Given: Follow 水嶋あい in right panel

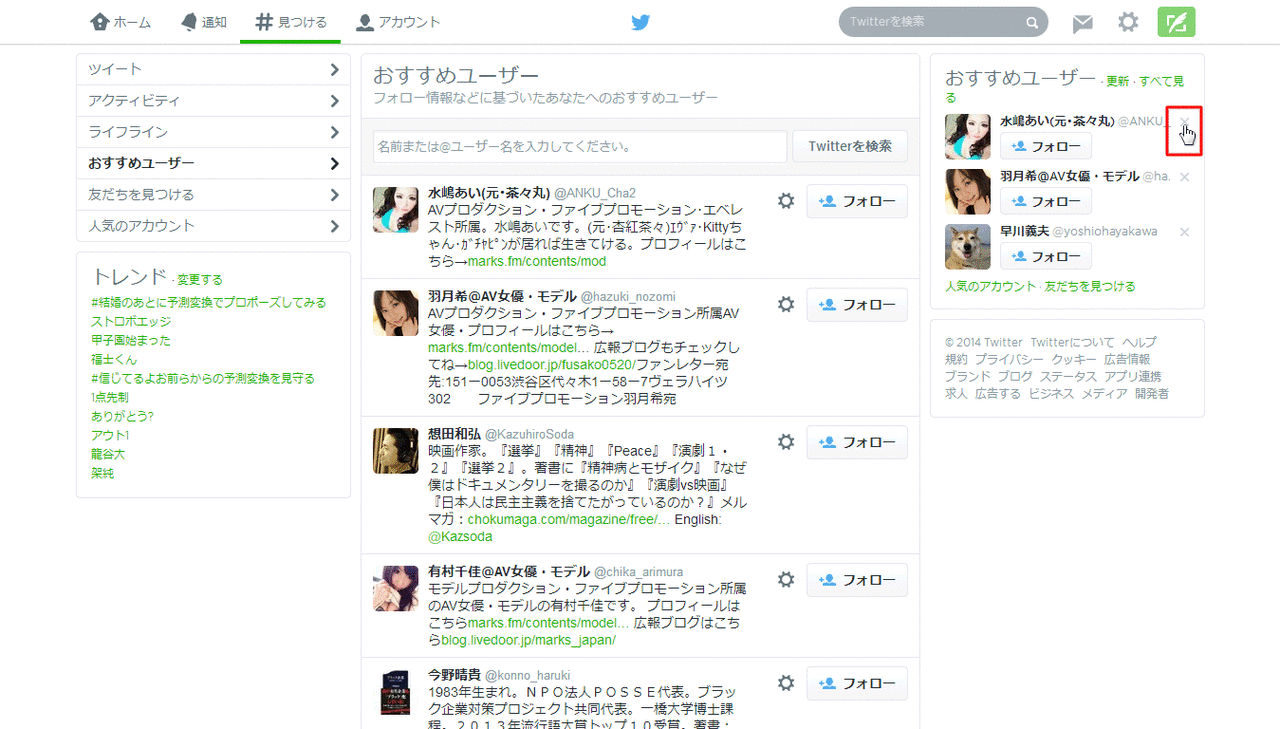Looking at the screenshot, I should pos(1046,146).
